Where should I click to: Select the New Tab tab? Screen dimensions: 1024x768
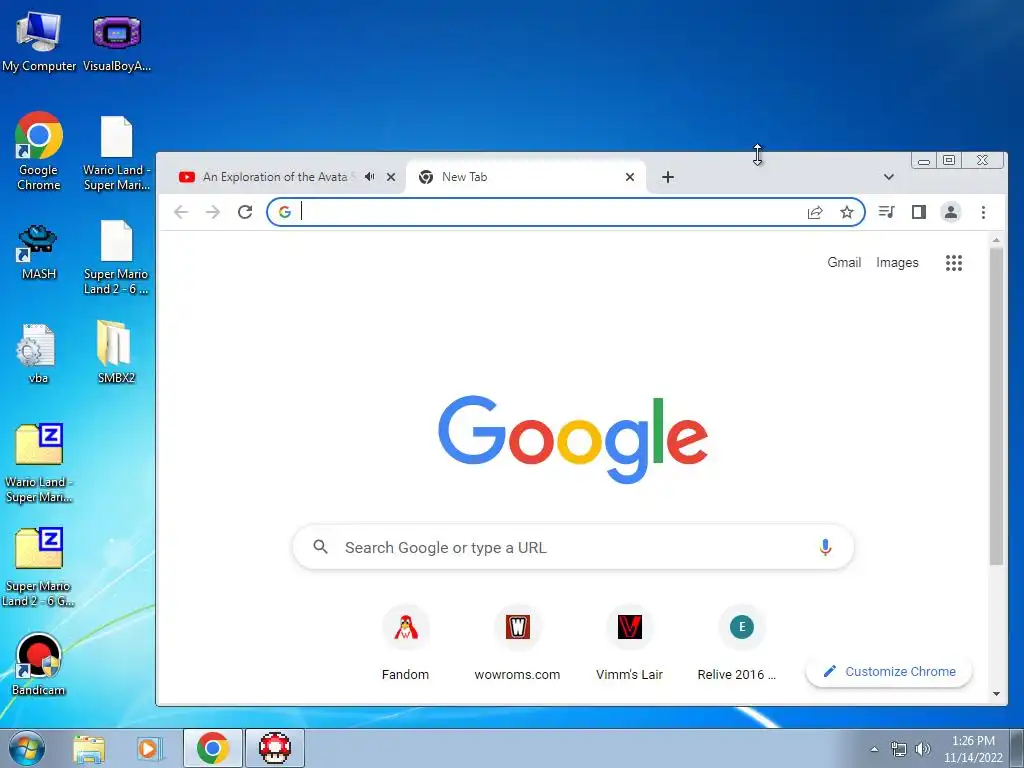(526, 177)
